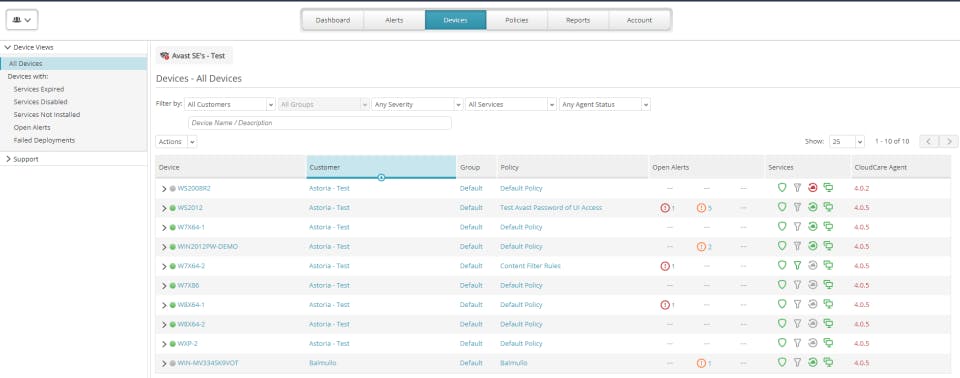
Task: Click the funnel icon in the W8X64-1 row
Action: 797,304
